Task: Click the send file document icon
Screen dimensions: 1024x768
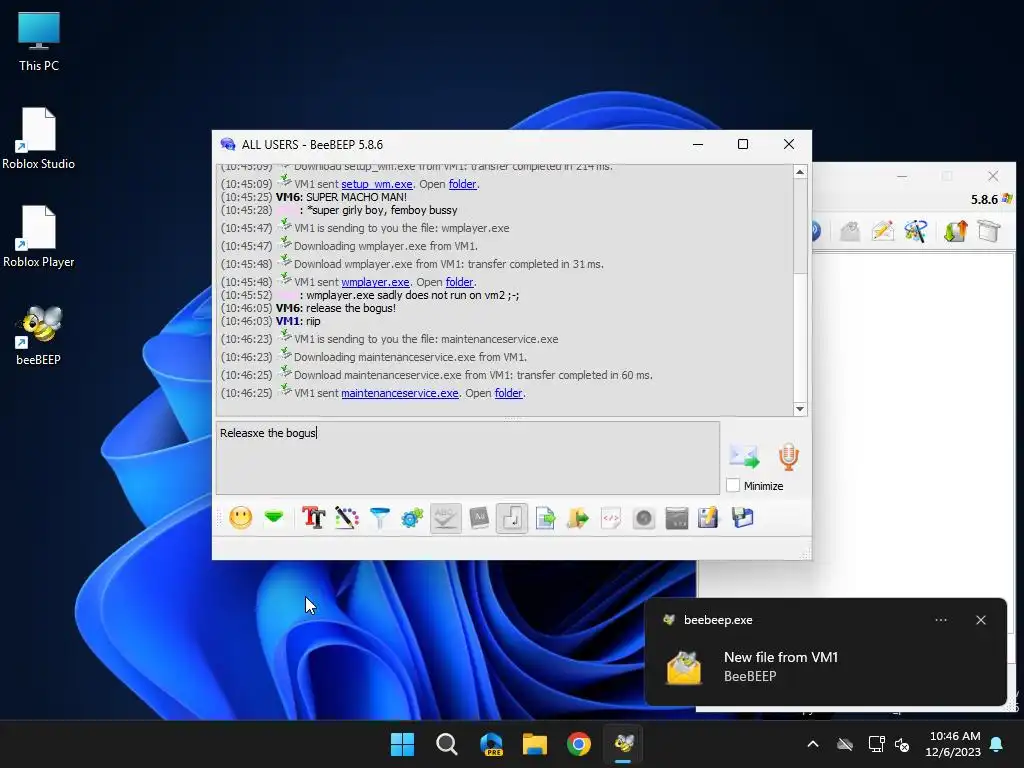Action: 545,519
